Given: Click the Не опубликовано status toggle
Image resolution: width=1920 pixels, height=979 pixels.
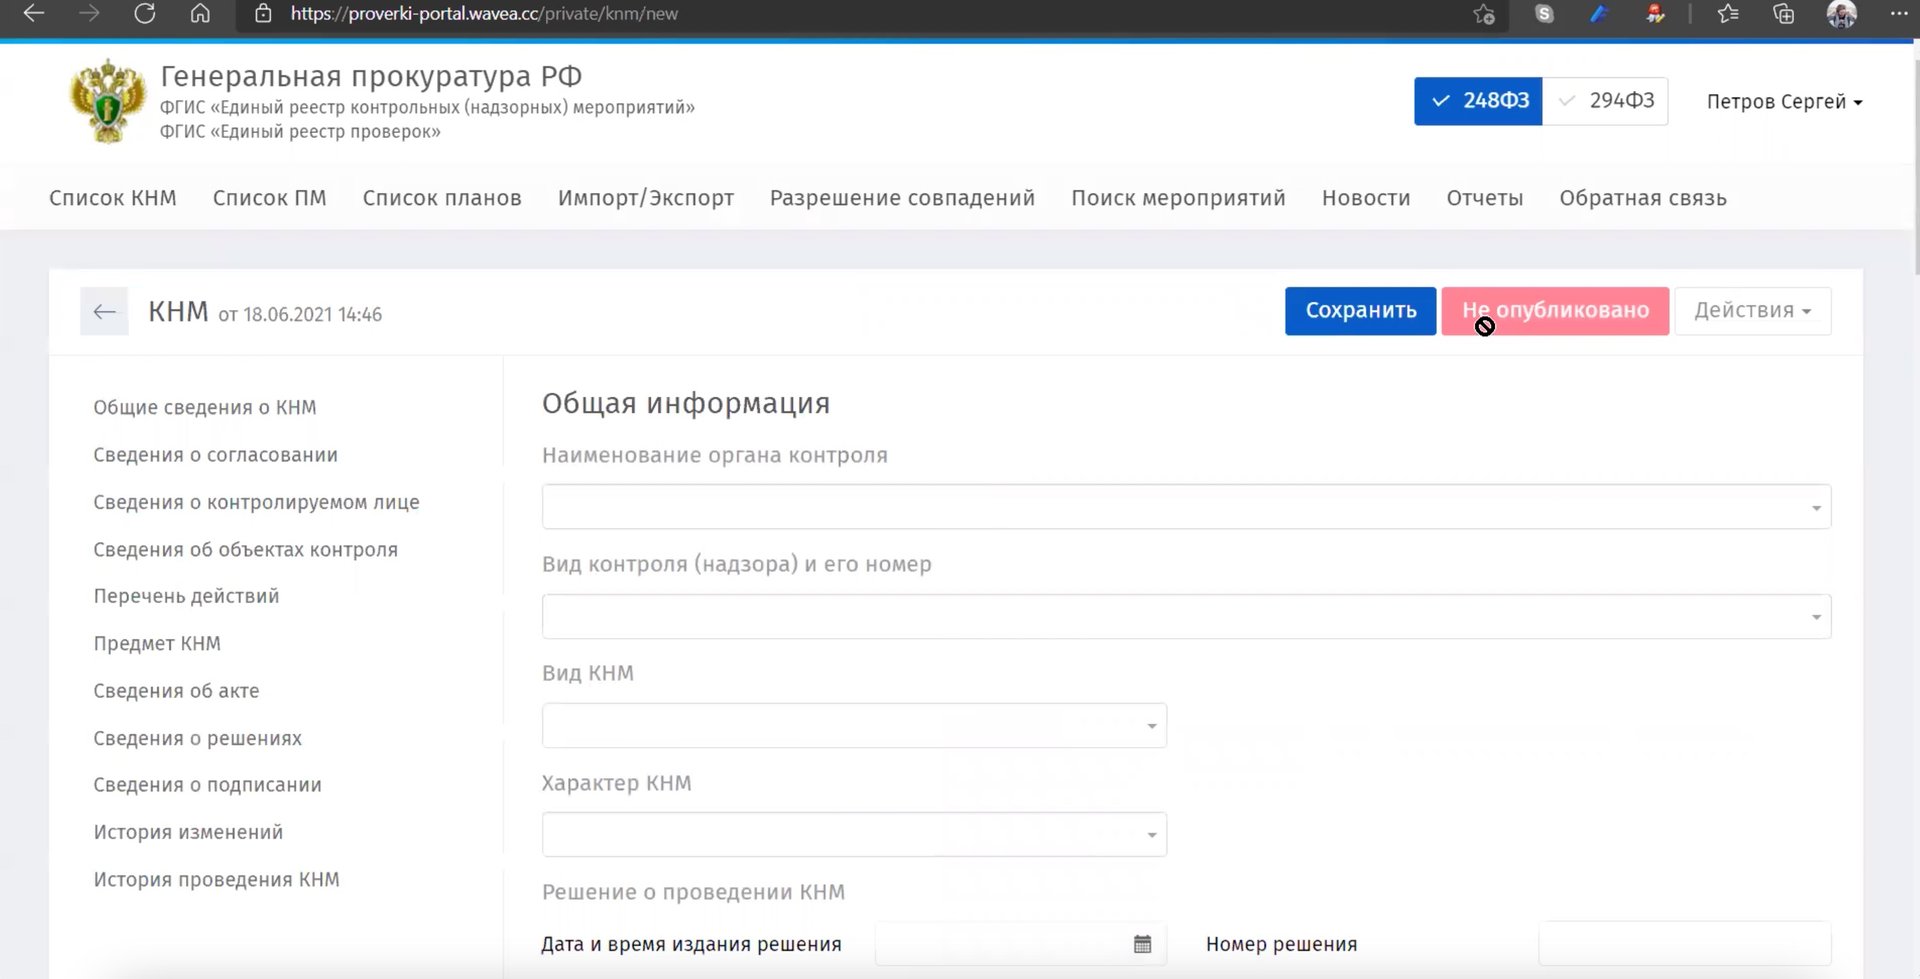Looking at the screenshot, I should (1554, 310).
